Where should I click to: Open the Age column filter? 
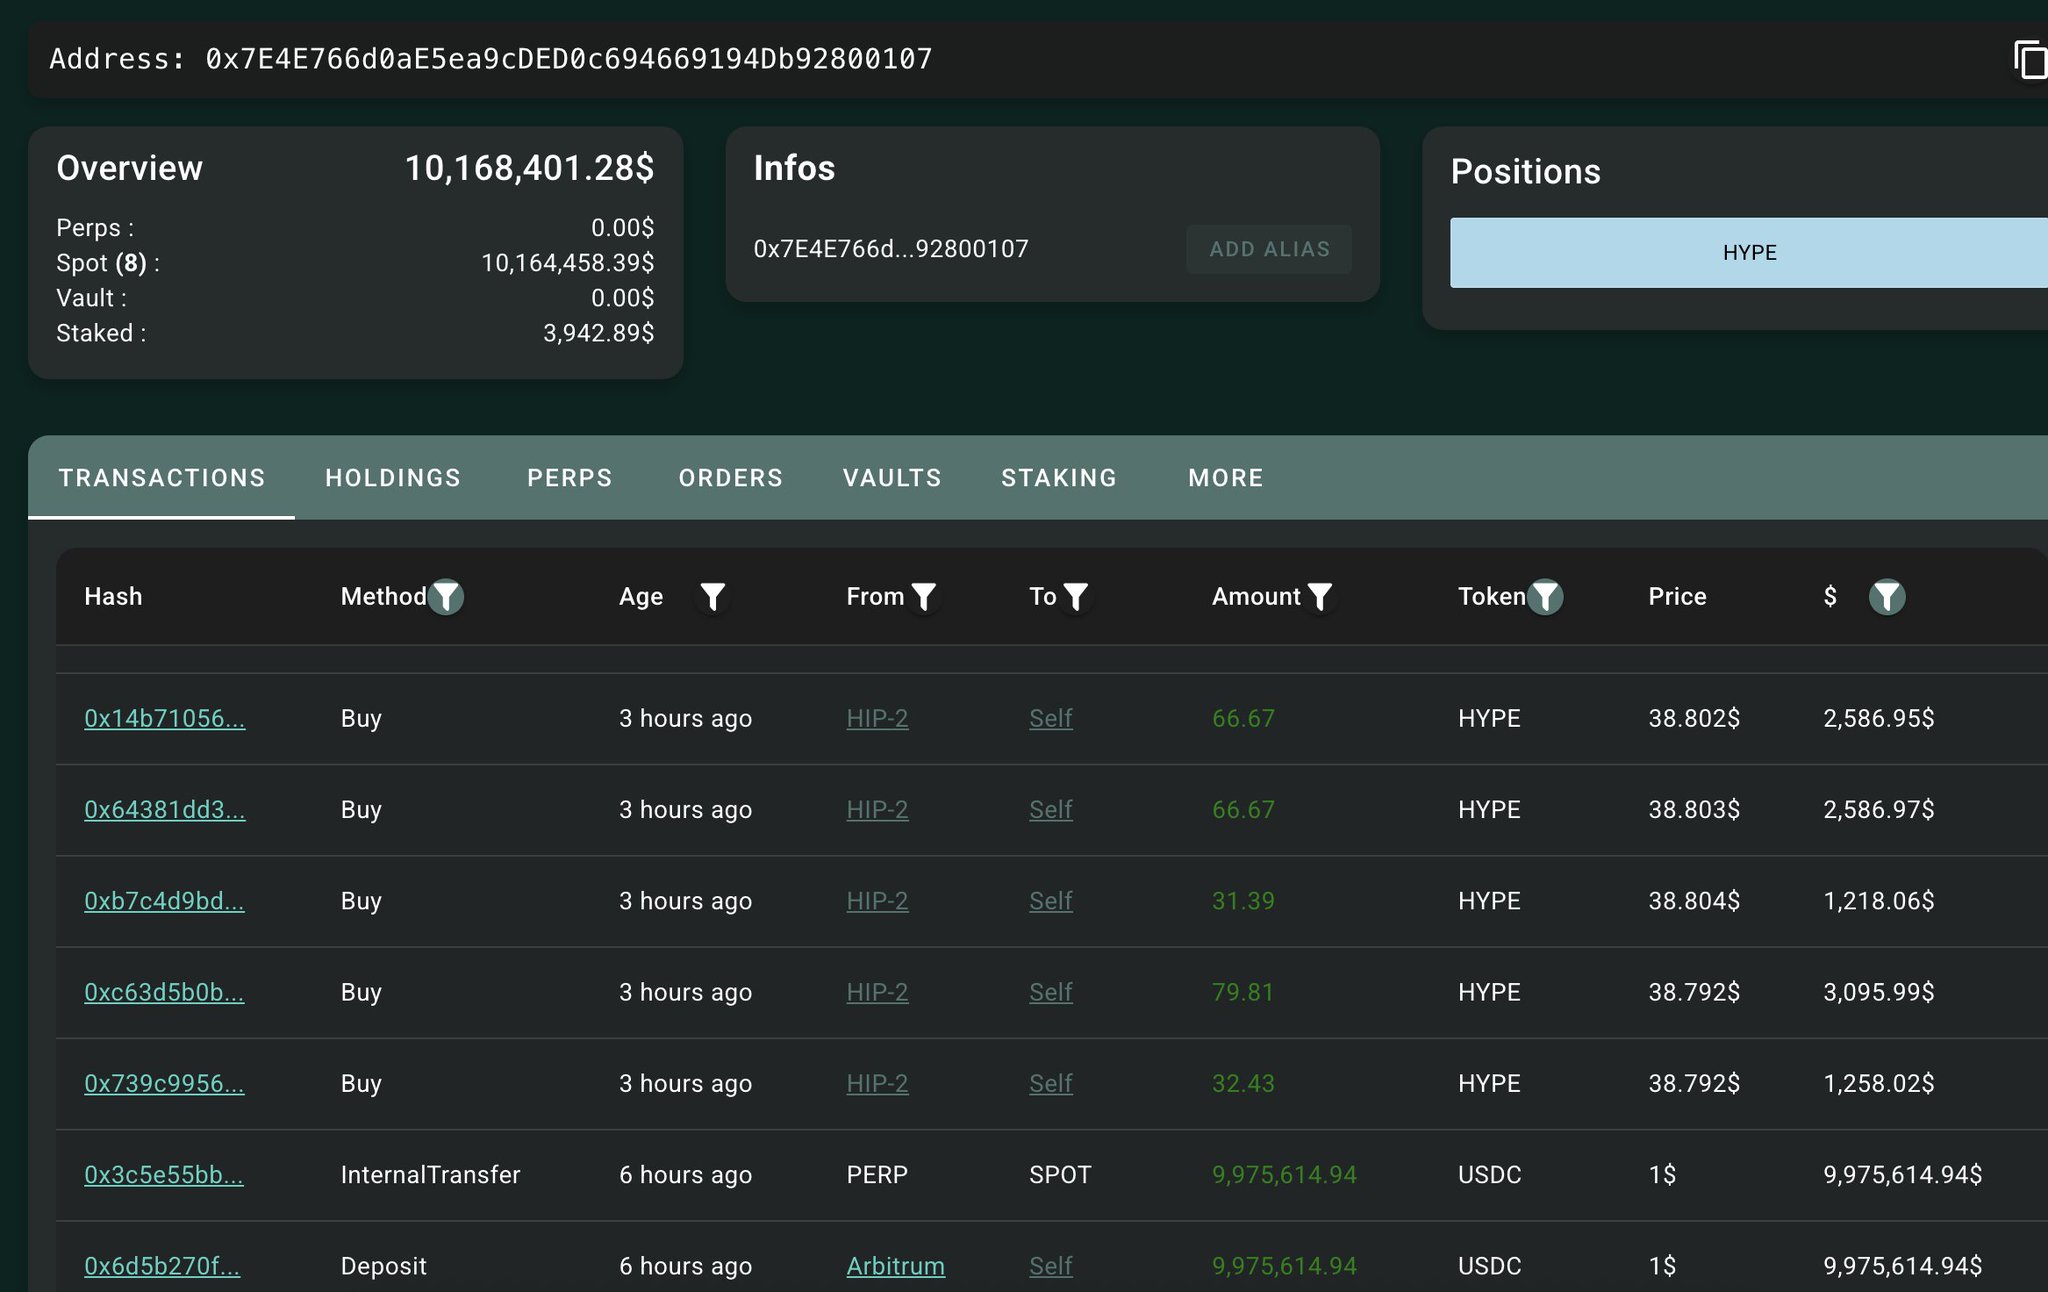(x=712, y=597)
